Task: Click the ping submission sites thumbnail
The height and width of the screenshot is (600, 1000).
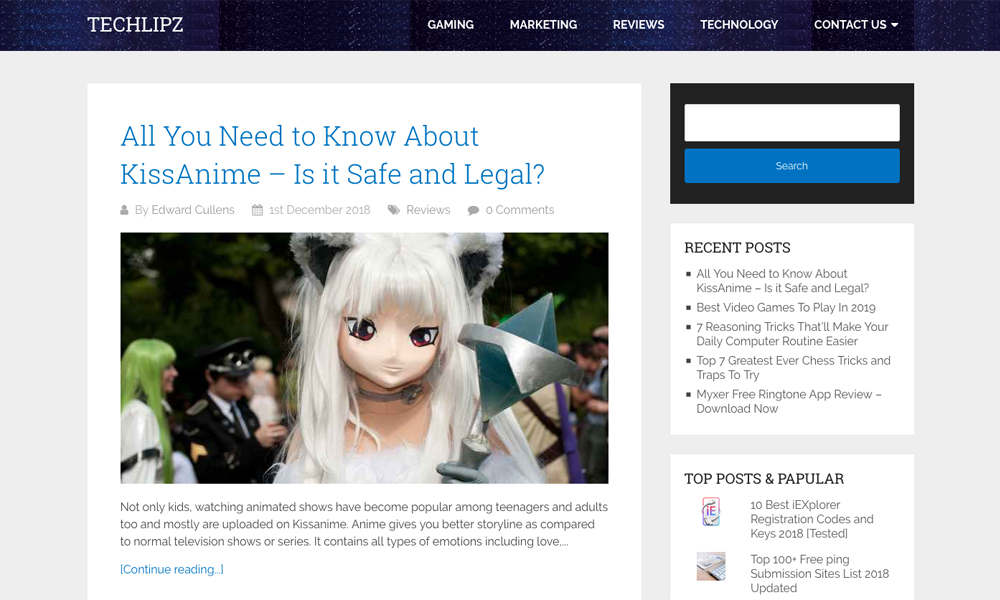Action: point(711,566)
